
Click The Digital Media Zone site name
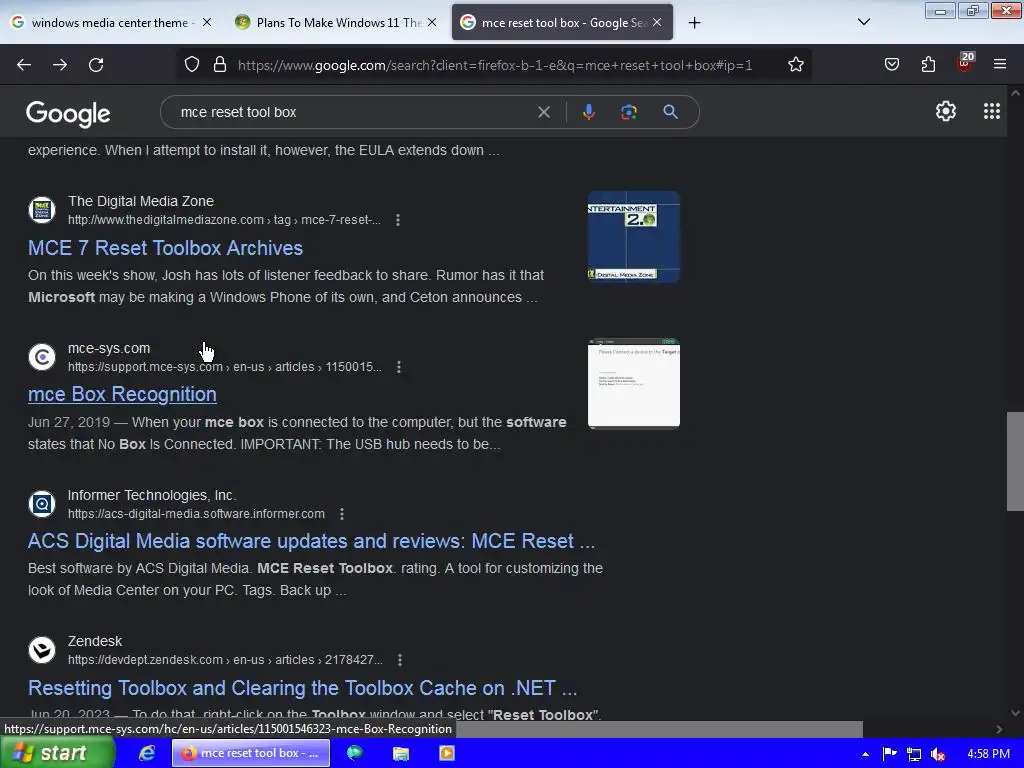click(141, 201)
